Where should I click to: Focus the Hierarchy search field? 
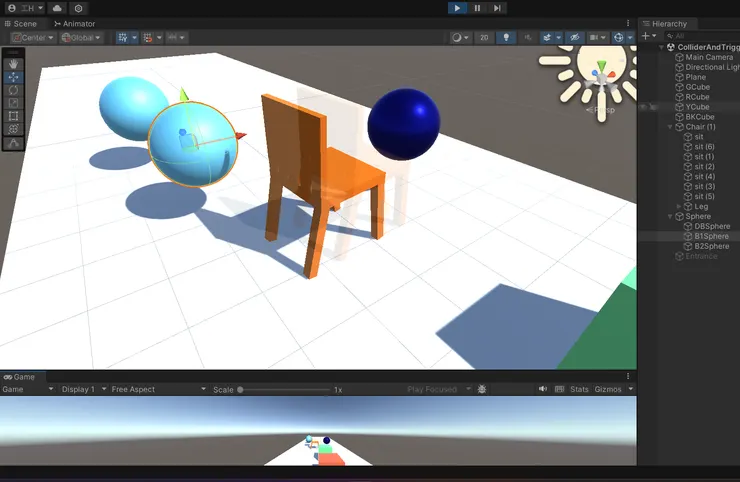pos(701,36)
